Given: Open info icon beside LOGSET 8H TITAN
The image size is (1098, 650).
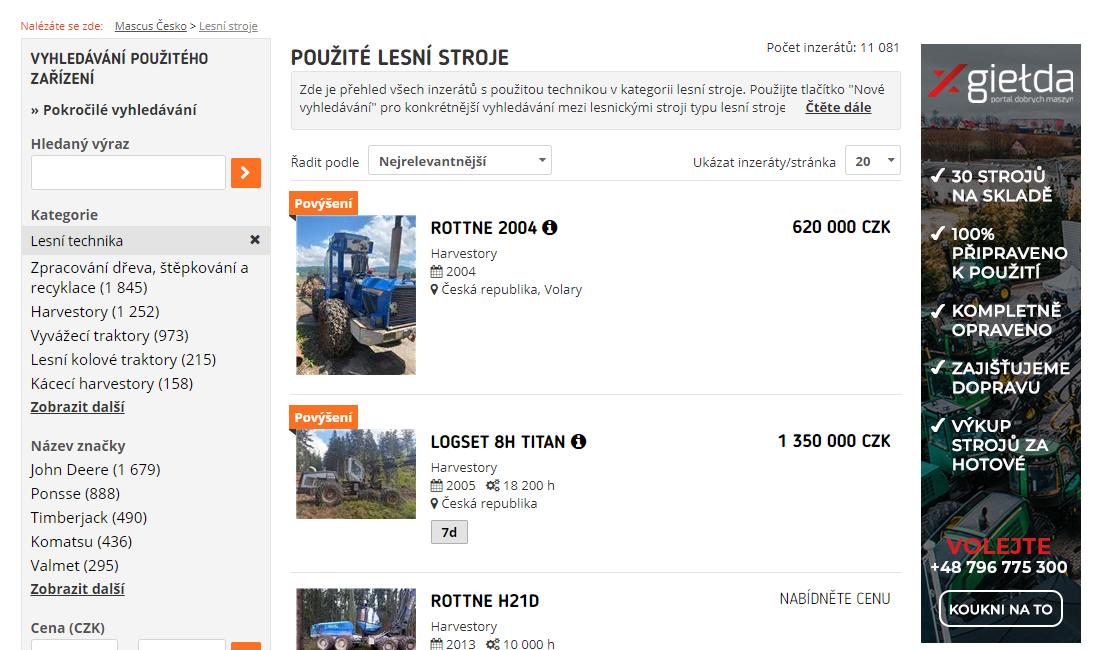Looking at the screenshot, I should pyautogui.click(x=578, y=442).
